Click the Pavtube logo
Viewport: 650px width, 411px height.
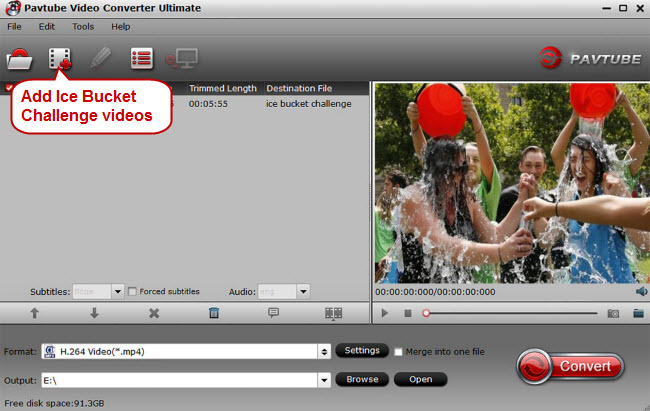[591, 58]
